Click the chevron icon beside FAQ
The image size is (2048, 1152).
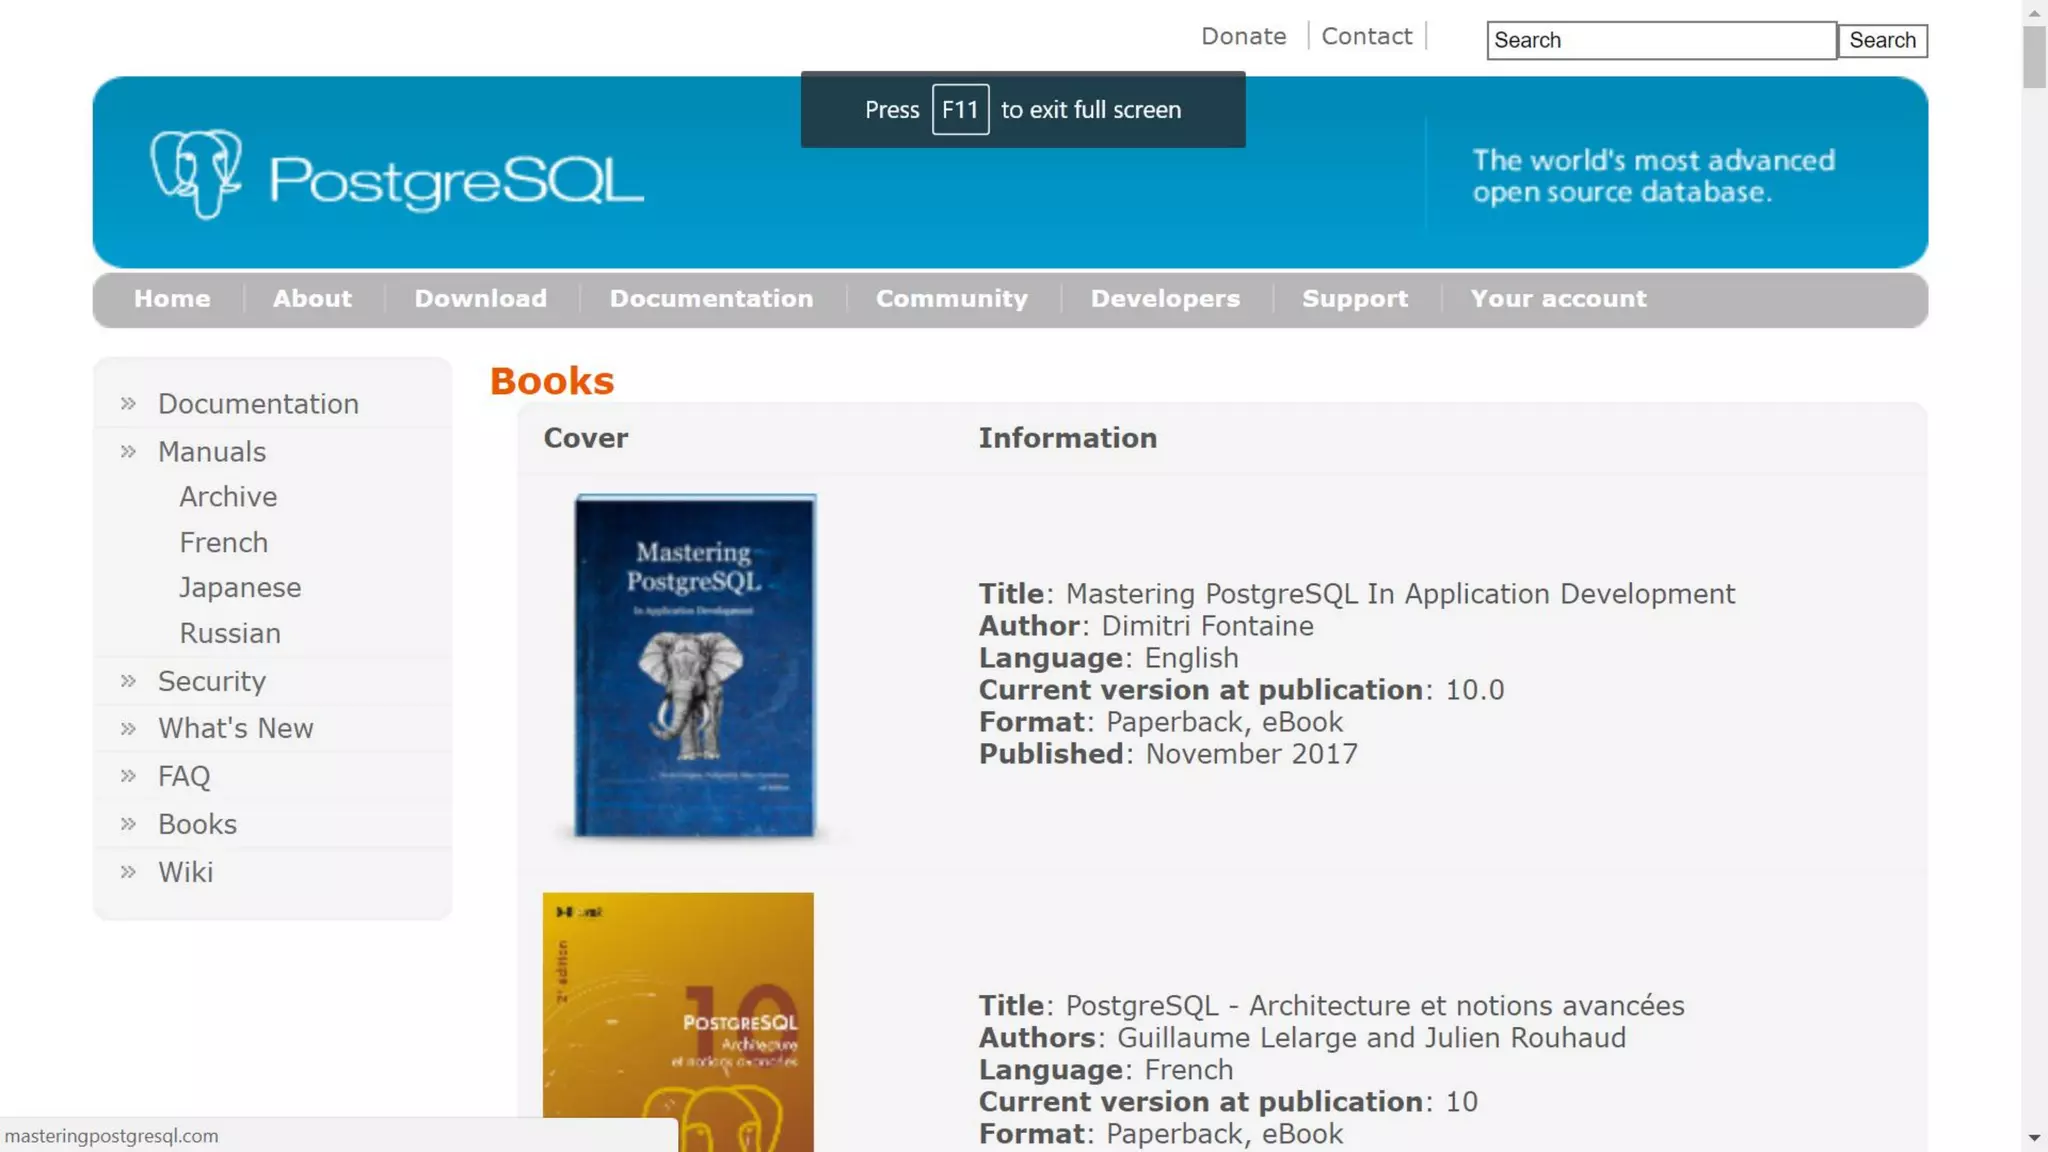click(128, 777)
